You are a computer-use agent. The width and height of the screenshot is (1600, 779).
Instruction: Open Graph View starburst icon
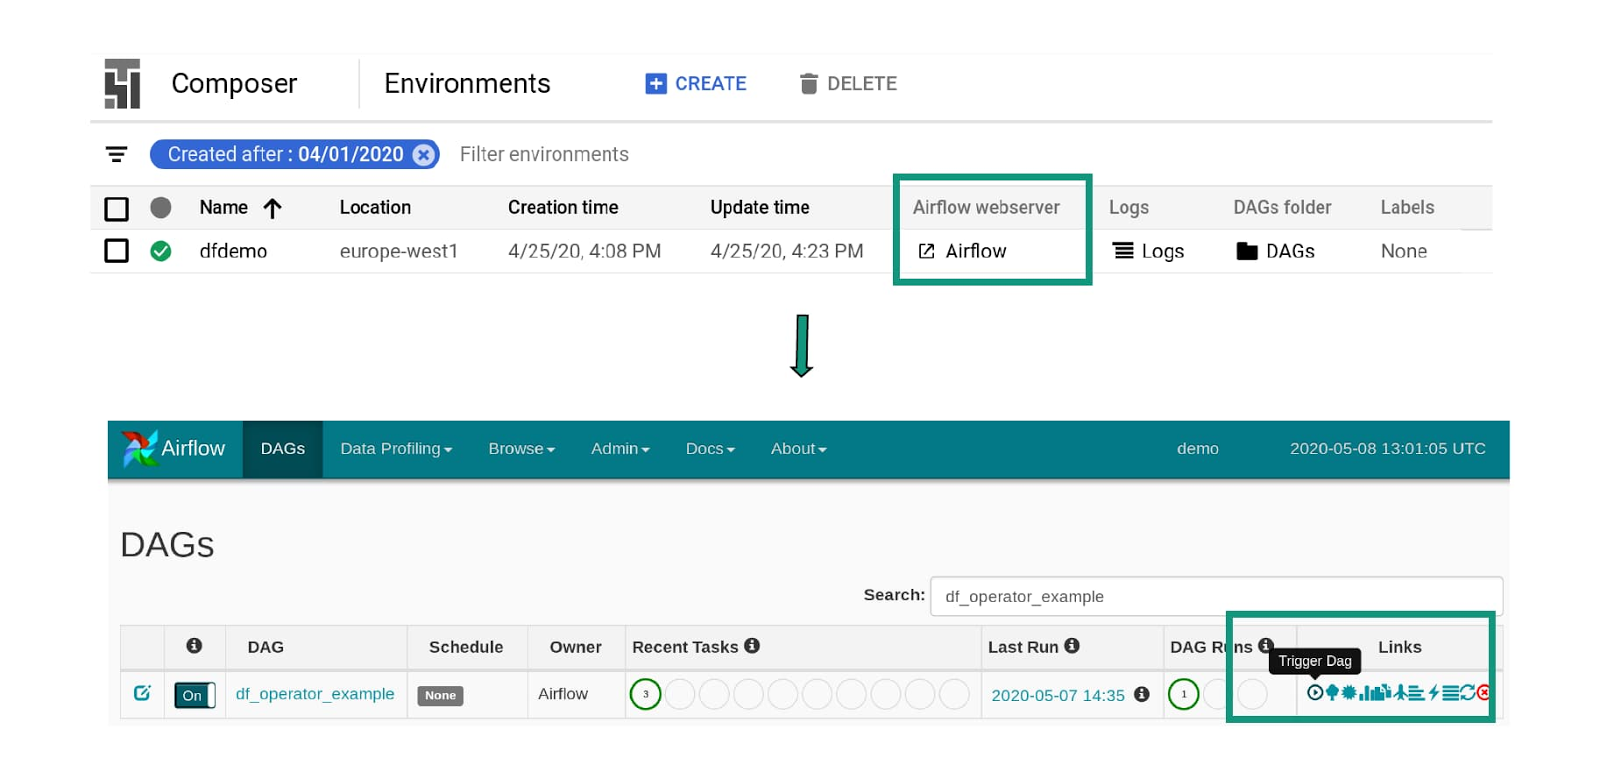pos(1349,692)
